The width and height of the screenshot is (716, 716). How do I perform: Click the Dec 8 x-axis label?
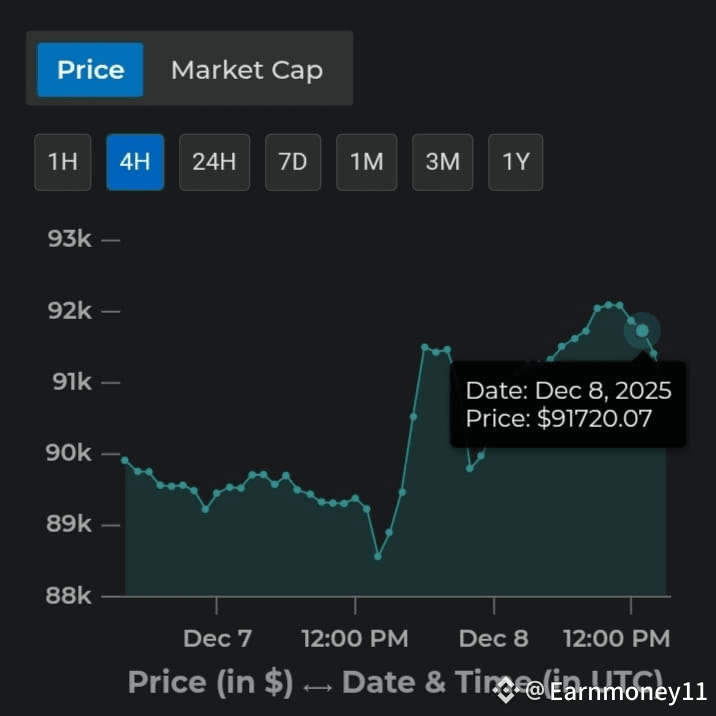pos(494,638)
